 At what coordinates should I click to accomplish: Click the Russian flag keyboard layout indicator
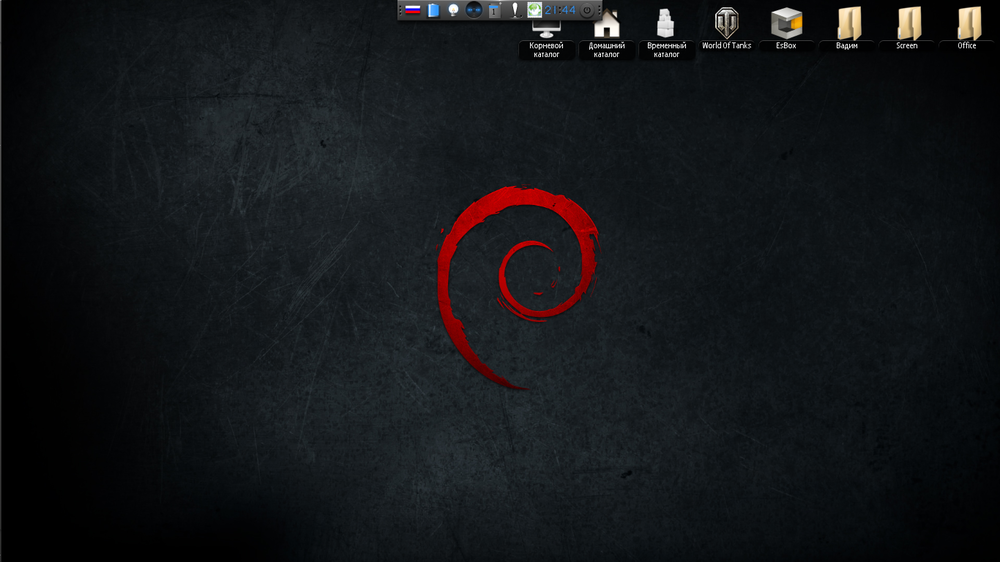(x=412, y=10)
